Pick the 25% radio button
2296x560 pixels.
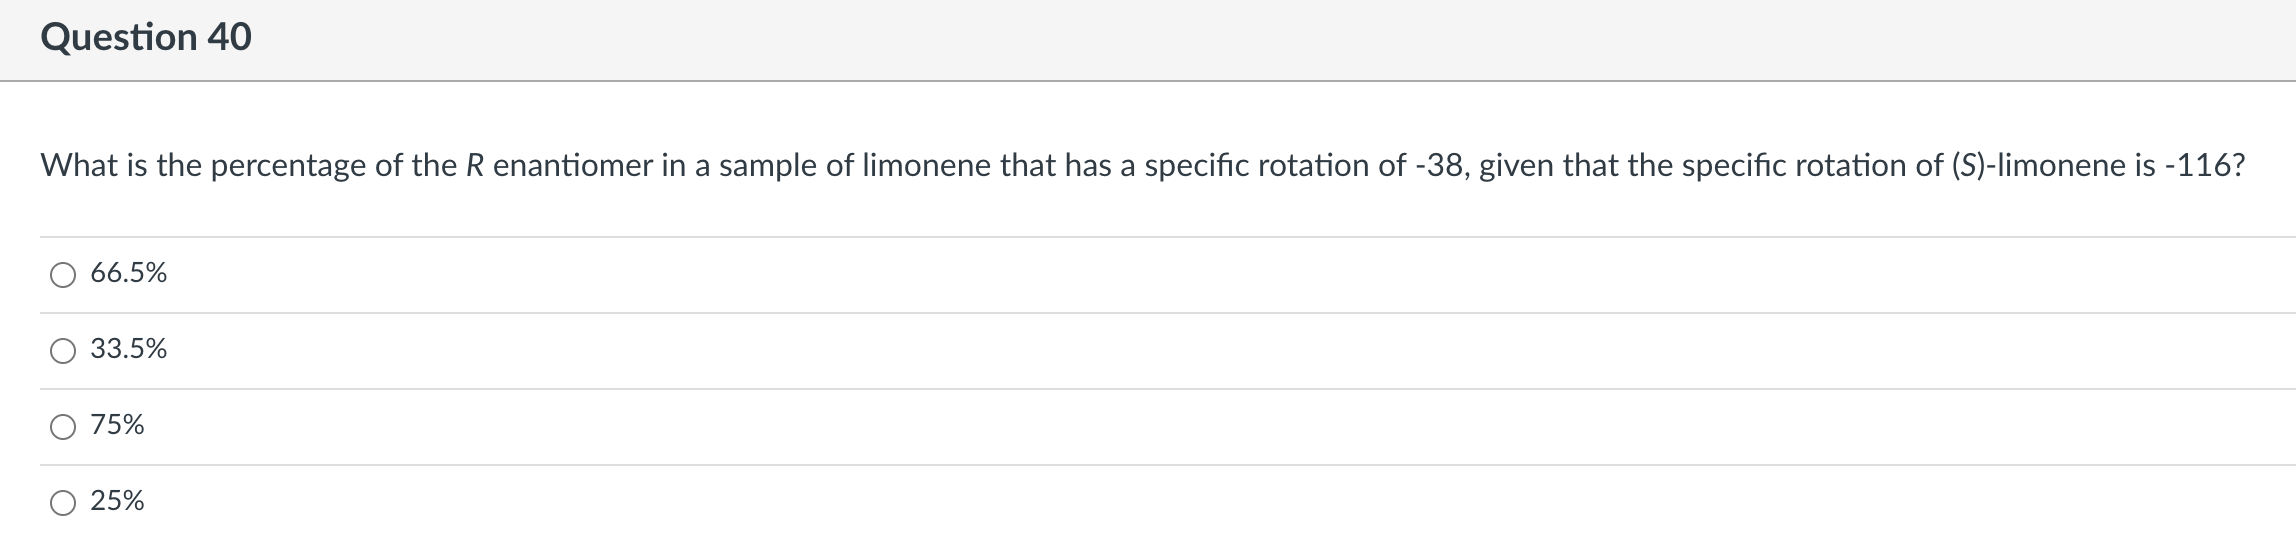pyautogui.click(x=63, y=503)
